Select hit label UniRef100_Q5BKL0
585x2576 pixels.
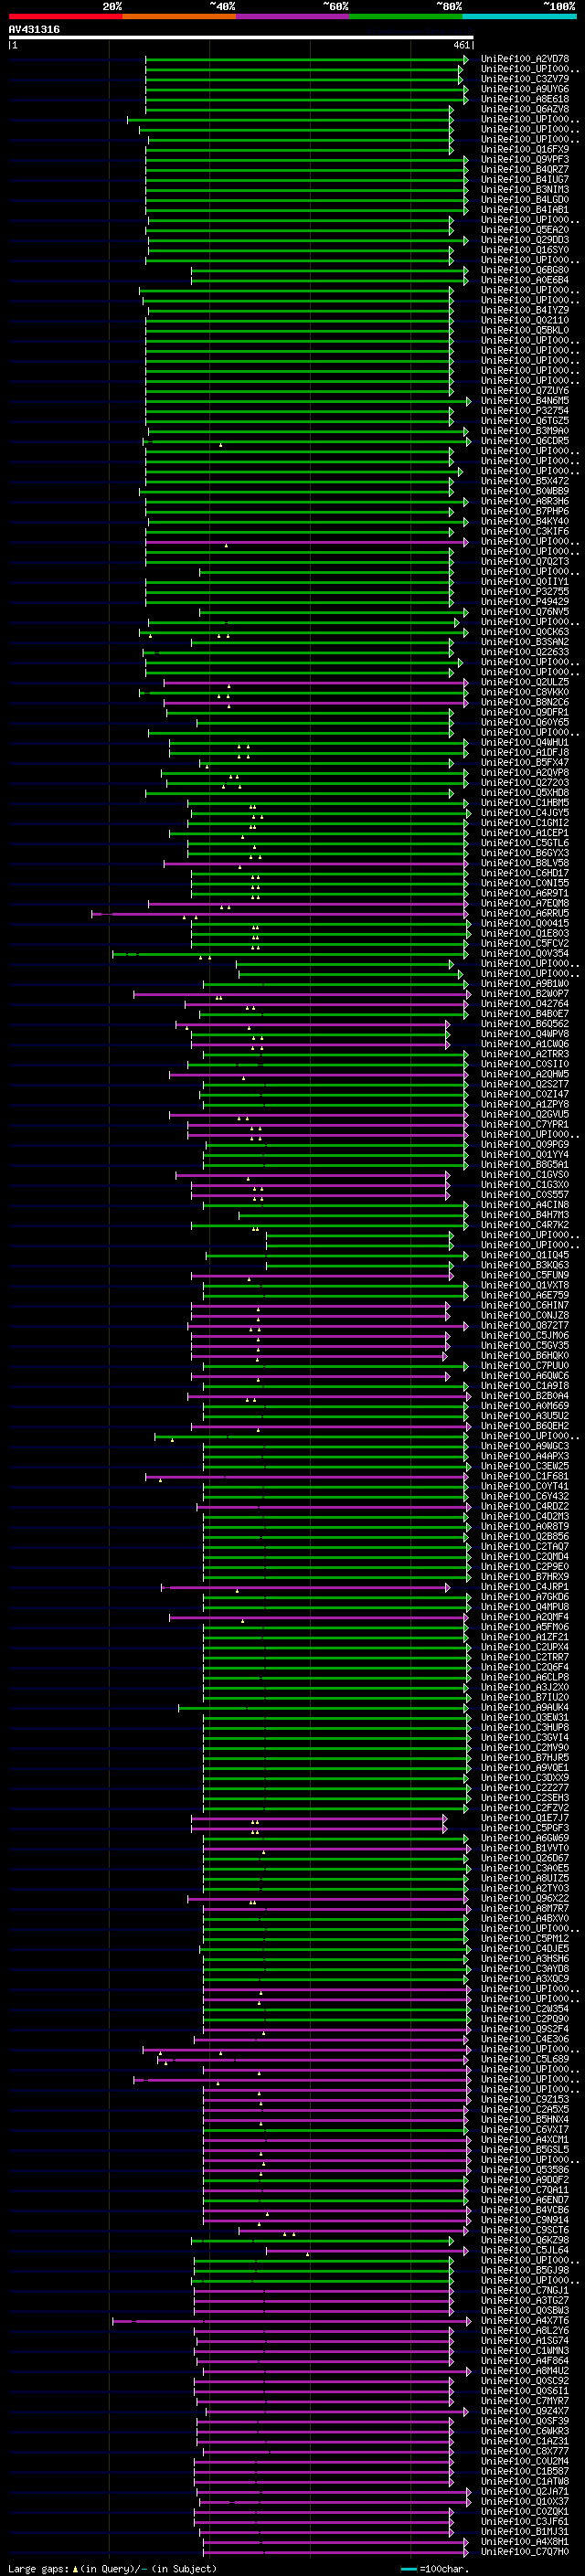(525, 330)
